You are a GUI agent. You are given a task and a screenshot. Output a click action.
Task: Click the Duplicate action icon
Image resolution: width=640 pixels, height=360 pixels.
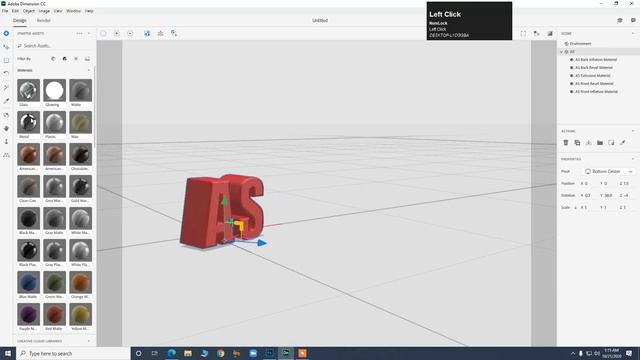click(x=577, y=143)
